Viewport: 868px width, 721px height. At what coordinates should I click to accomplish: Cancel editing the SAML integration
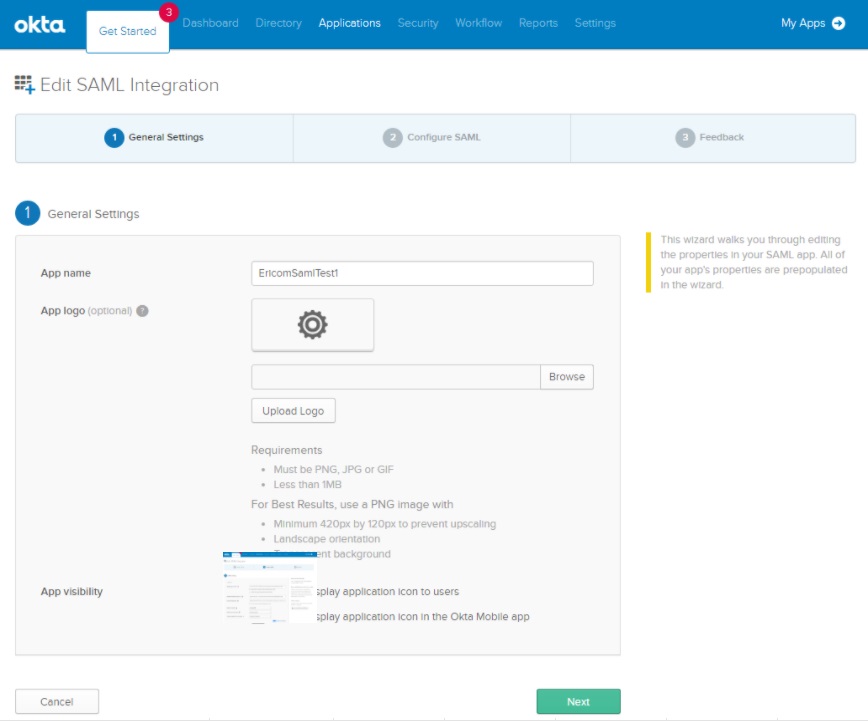(57, 702)
